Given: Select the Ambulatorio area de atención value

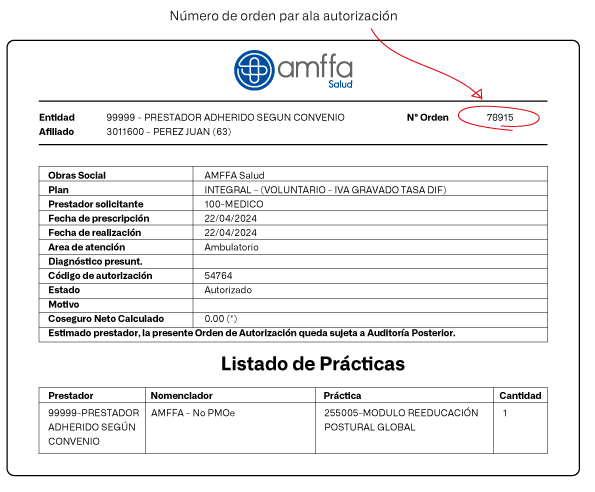Looking at the screenshot, I should [x=231, y=247].
